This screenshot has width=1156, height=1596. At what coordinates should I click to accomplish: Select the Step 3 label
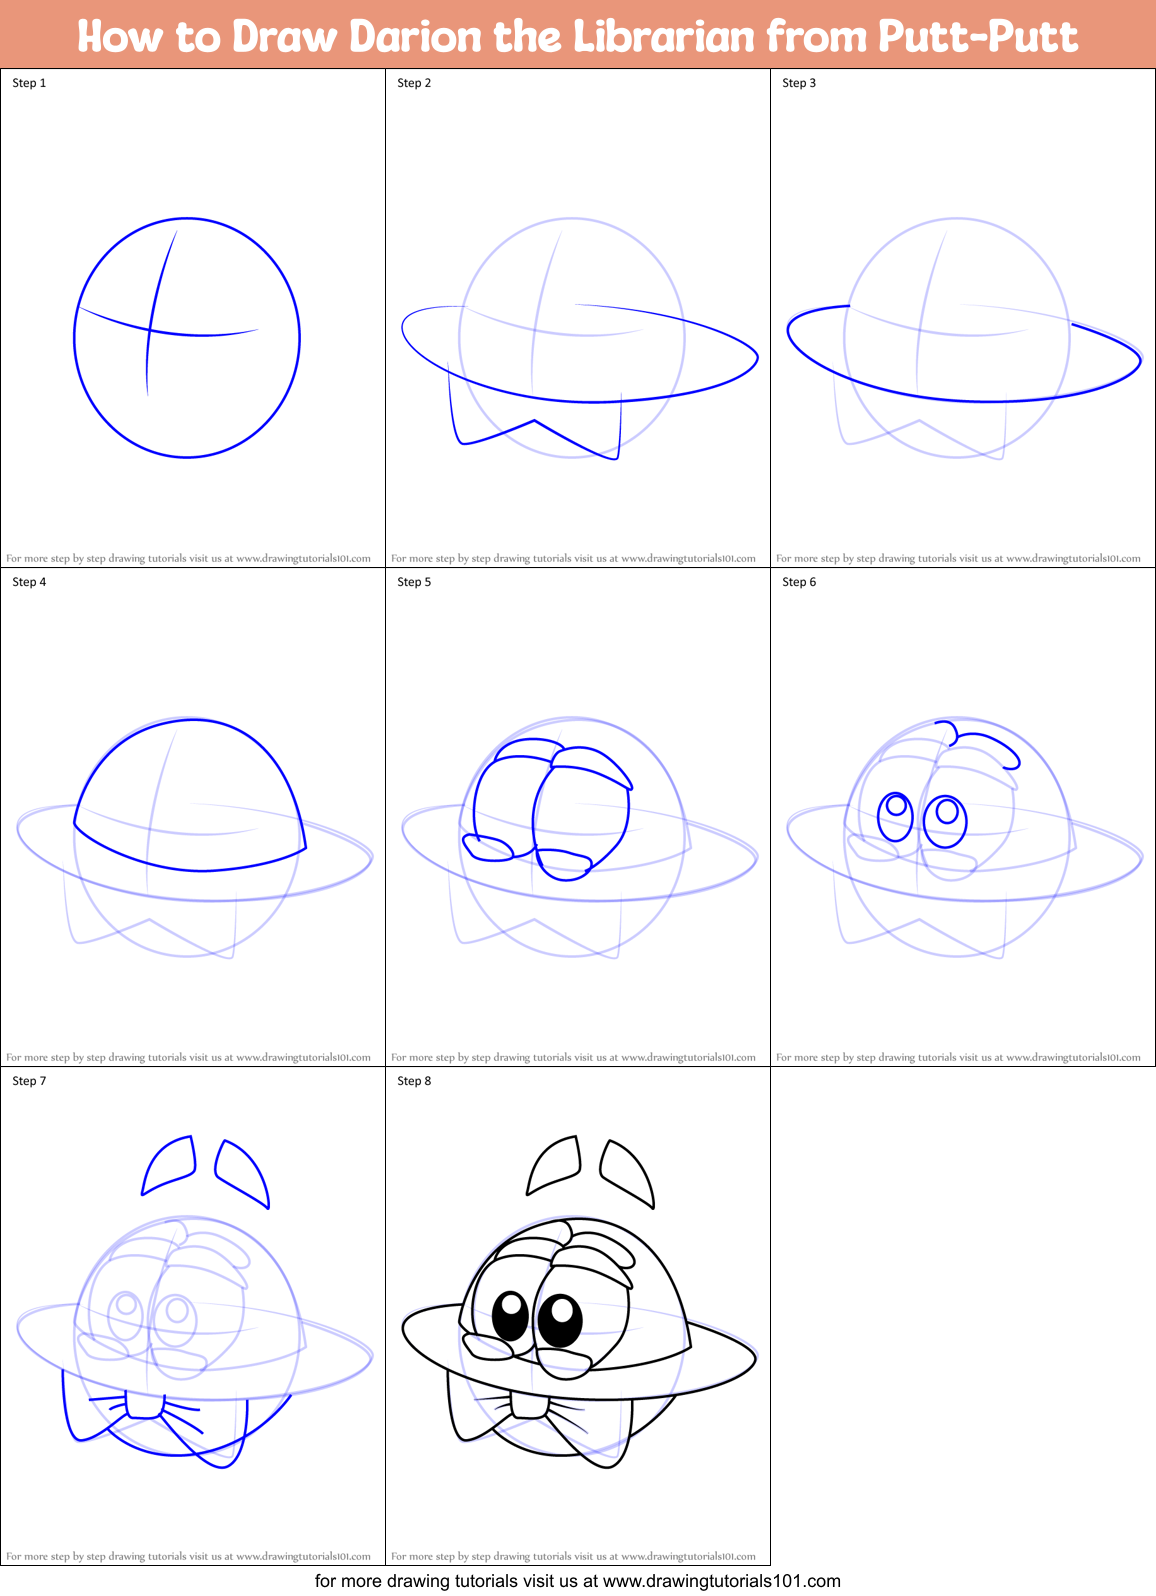coord(799,83)
